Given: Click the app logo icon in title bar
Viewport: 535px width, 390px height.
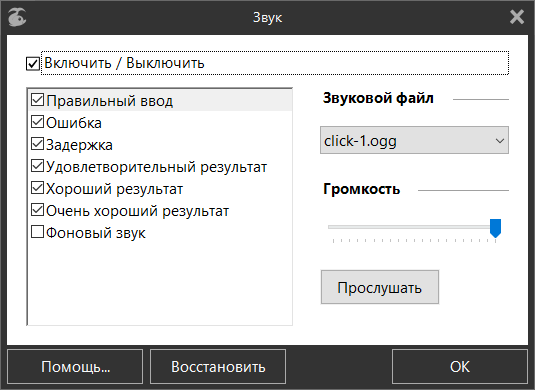Looking at the screenshot, I should [x=17, y=17].
